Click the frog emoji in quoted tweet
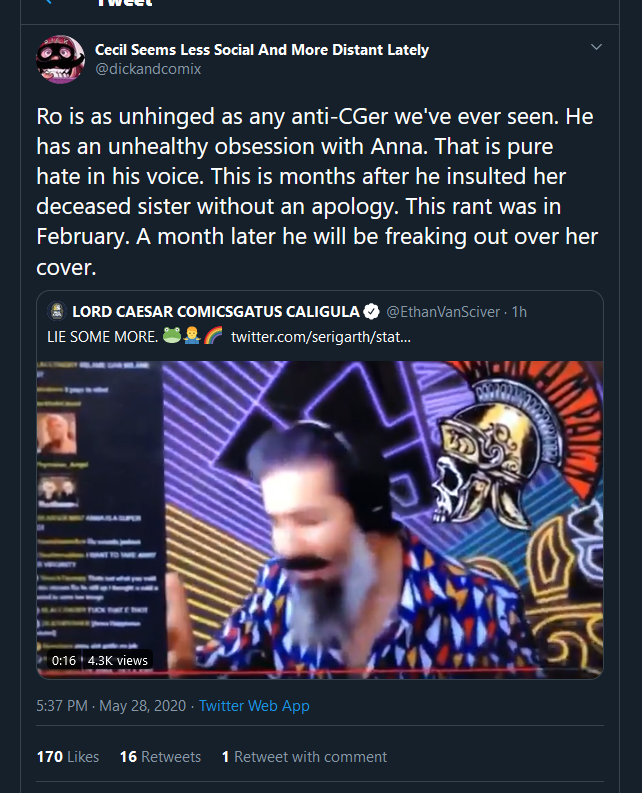 point(172,335)
